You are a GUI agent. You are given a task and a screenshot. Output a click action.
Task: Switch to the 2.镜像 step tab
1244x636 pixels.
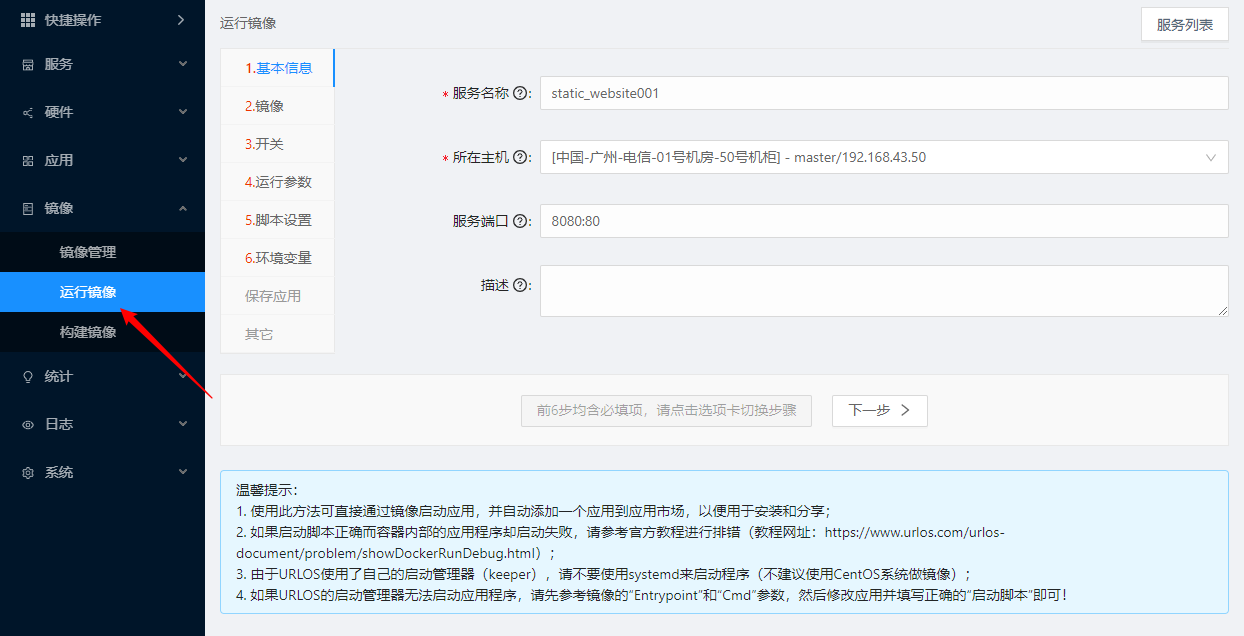(x=265, y=106)
